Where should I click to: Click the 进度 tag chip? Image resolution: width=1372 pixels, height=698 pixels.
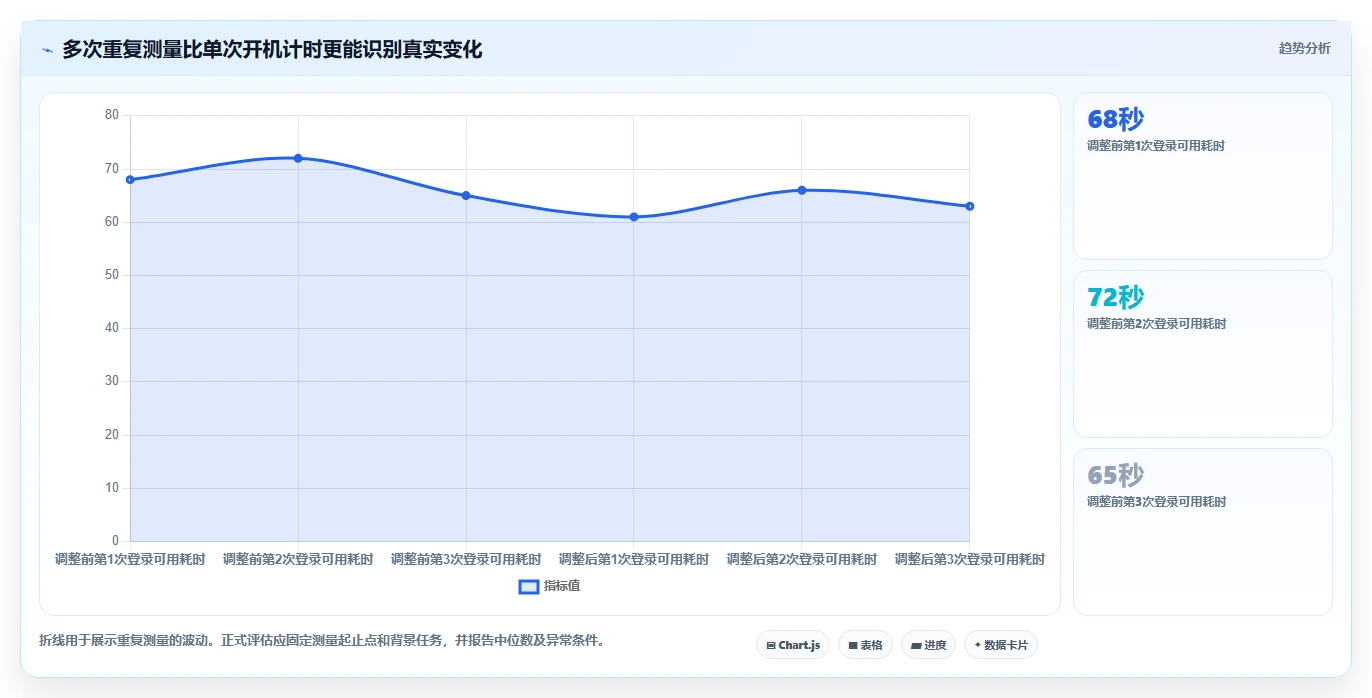point(928,645)
